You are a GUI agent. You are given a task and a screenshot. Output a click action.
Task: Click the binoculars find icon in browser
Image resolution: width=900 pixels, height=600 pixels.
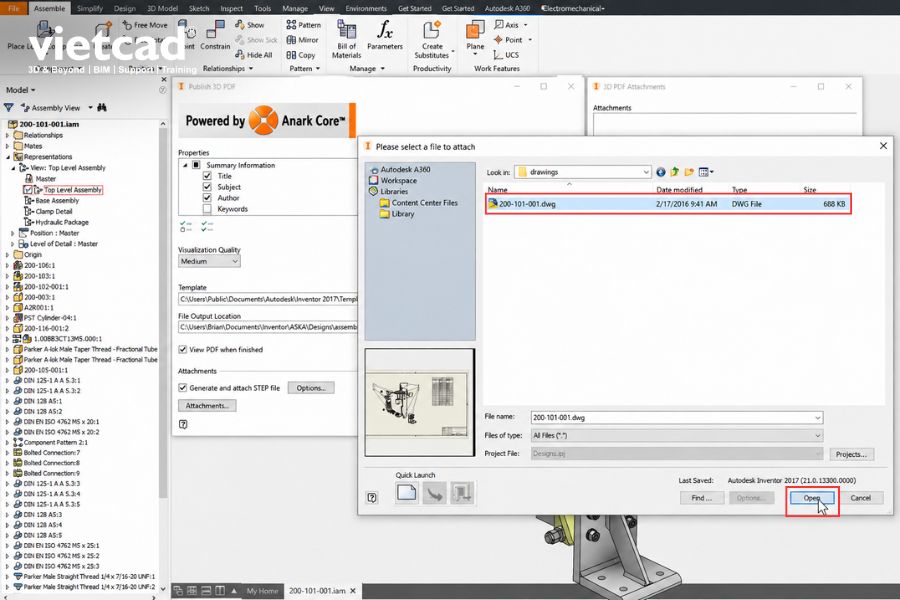[102, 107]
